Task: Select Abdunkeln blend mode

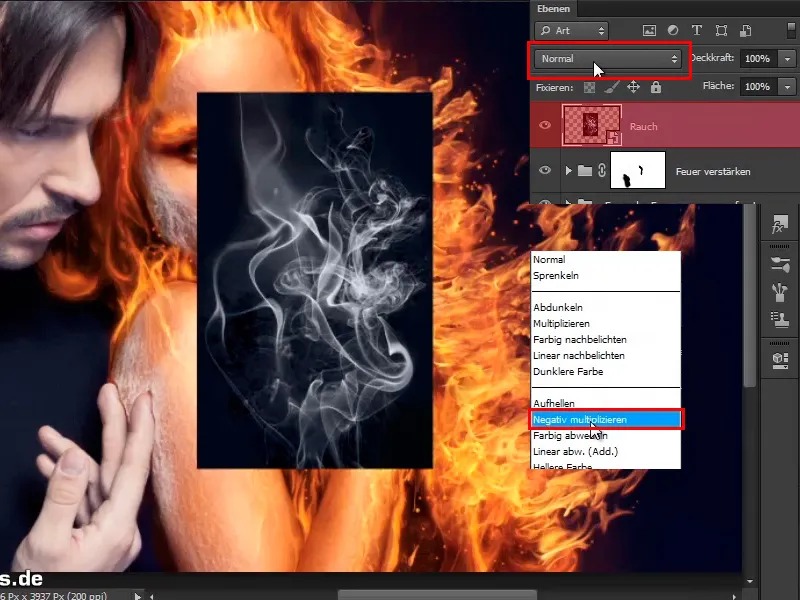Action: (x=606, y=307)
